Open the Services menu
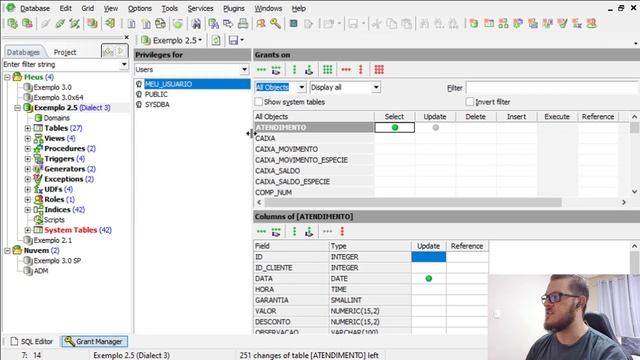Screen dimensions: 640x360 pos(200,8)
